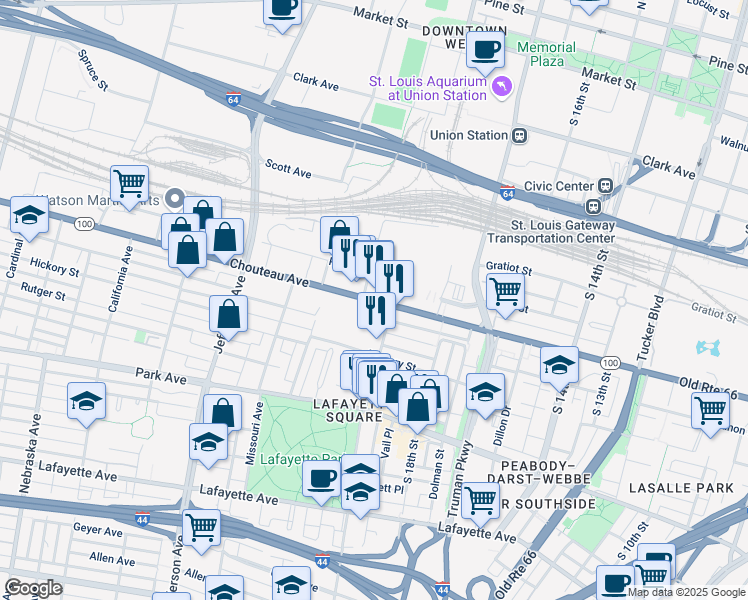This screenshot has width=748, height=600.
Task: Click the I-64 shield left of Civic Center
Action: [508, 193]
